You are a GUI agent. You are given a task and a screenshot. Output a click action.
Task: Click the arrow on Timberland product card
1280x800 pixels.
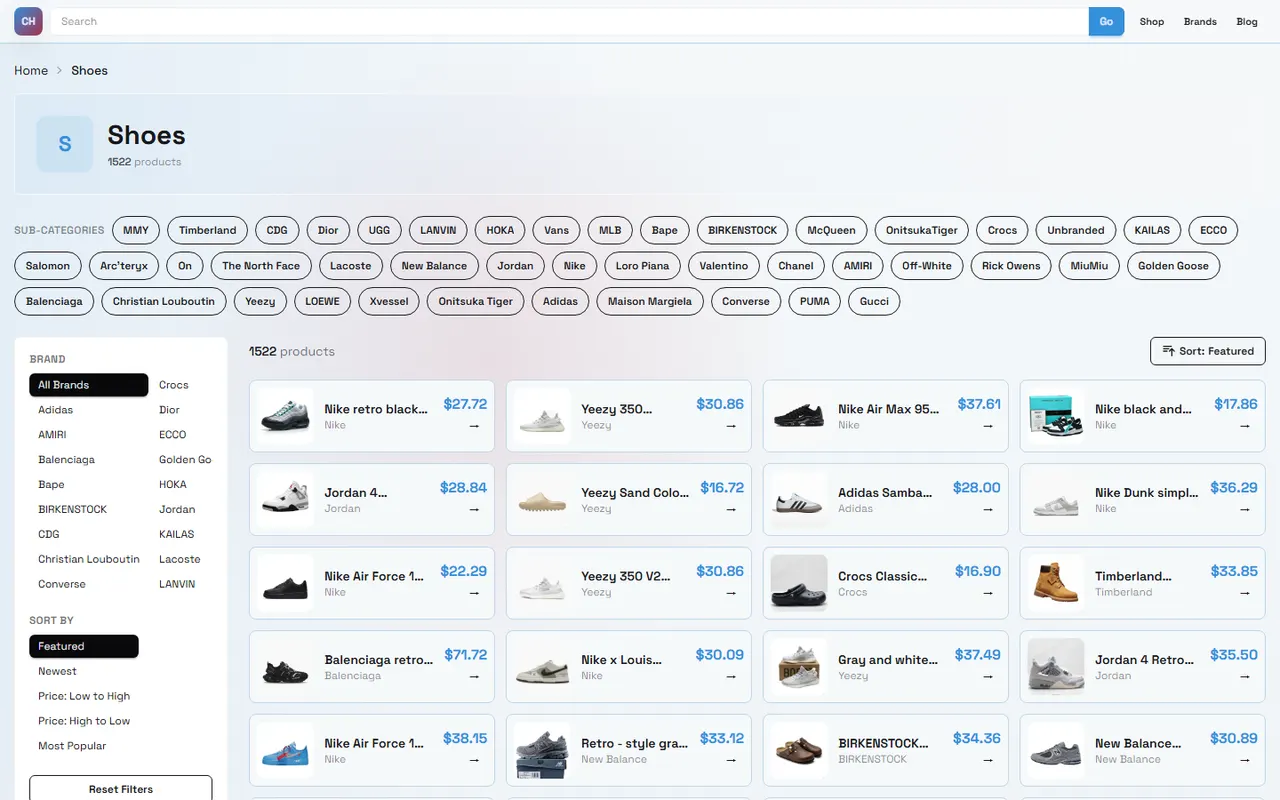pyautogui.click(x=1245, y=592)
